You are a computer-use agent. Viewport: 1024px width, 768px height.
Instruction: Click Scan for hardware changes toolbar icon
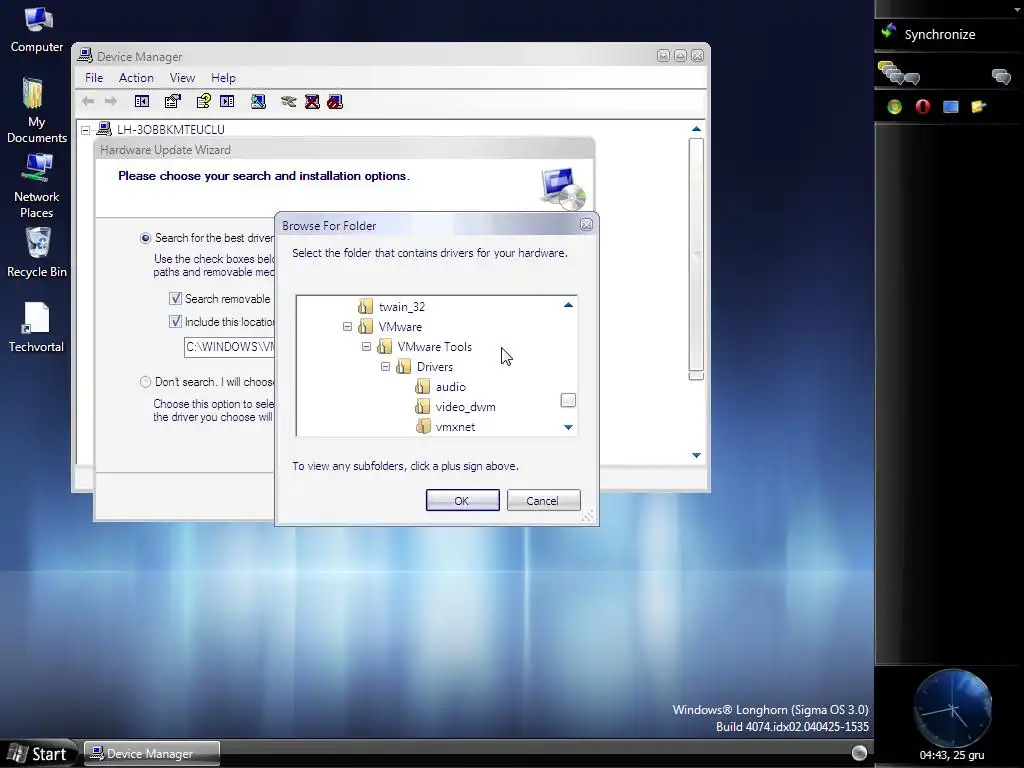pos(259,101)
